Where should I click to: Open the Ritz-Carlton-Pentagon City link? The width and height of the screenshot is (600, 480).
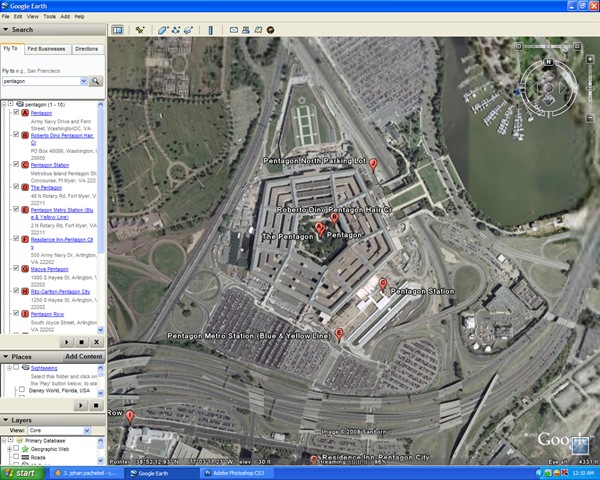(60, 292)
